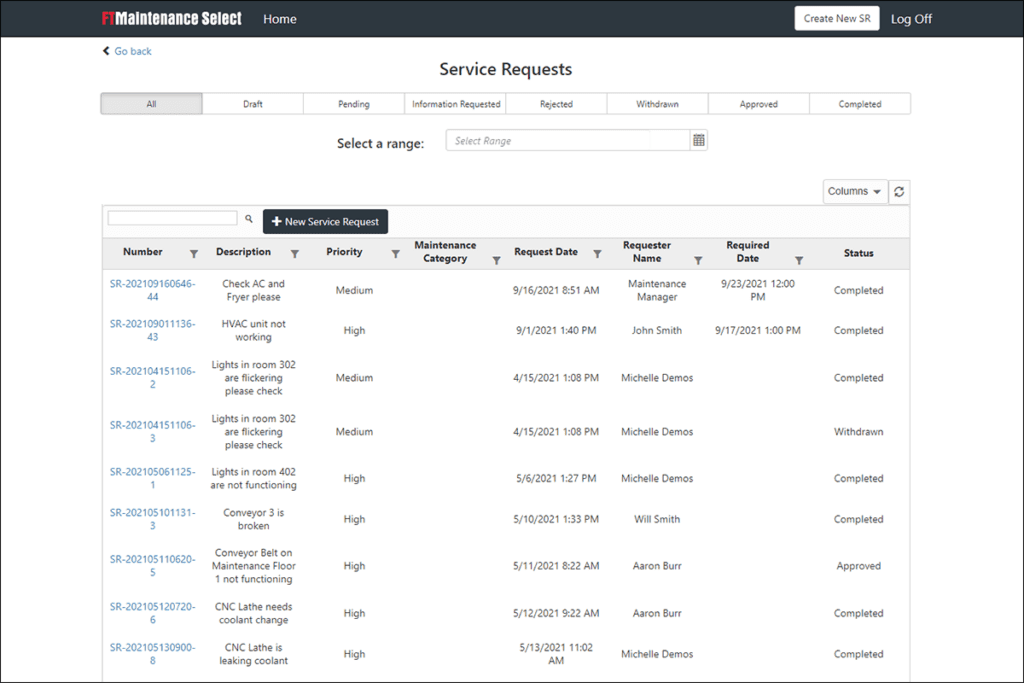1024x683 pixels.
Task: Click the 'CNC Lathe is leaking coolant' cell
Action: (x=253, y=654)
